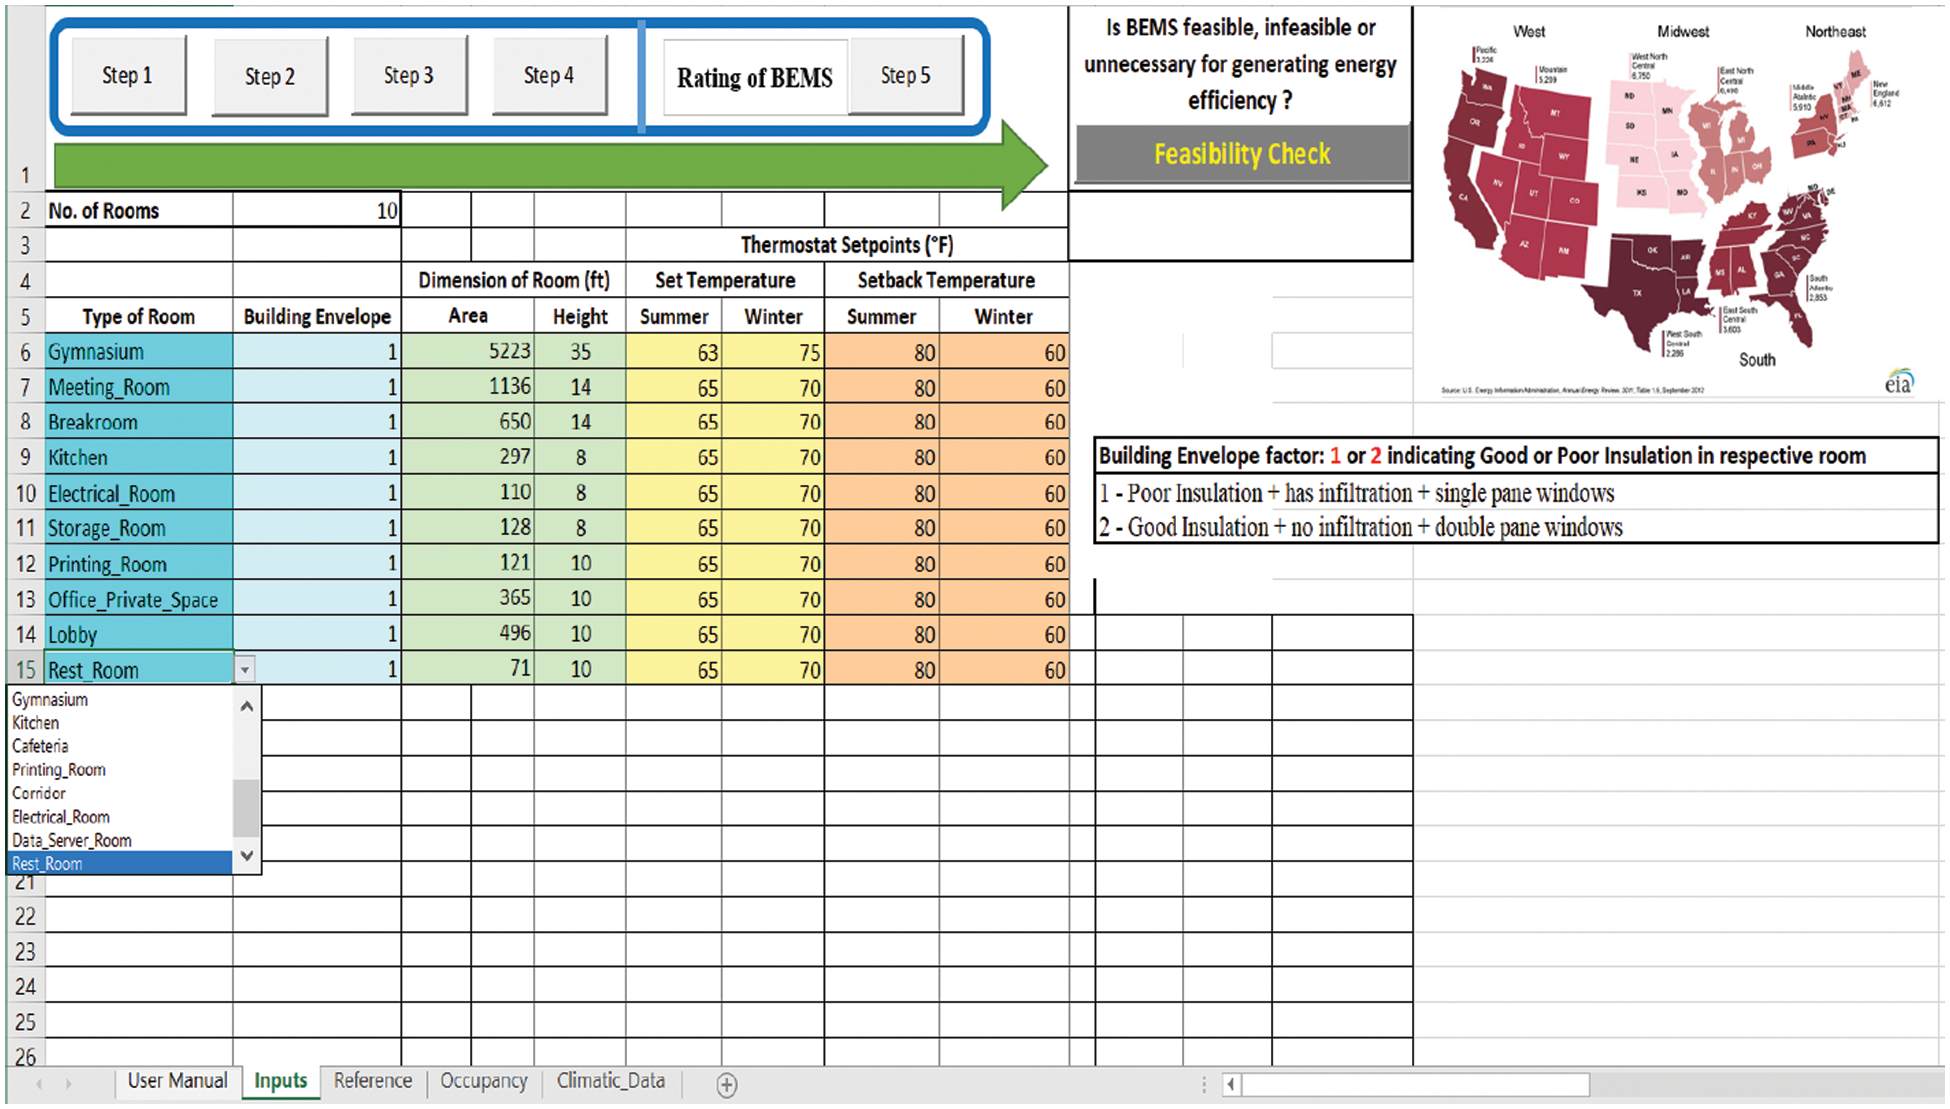Pick Data_Server_Room in the dropdown list

[72, 841]
